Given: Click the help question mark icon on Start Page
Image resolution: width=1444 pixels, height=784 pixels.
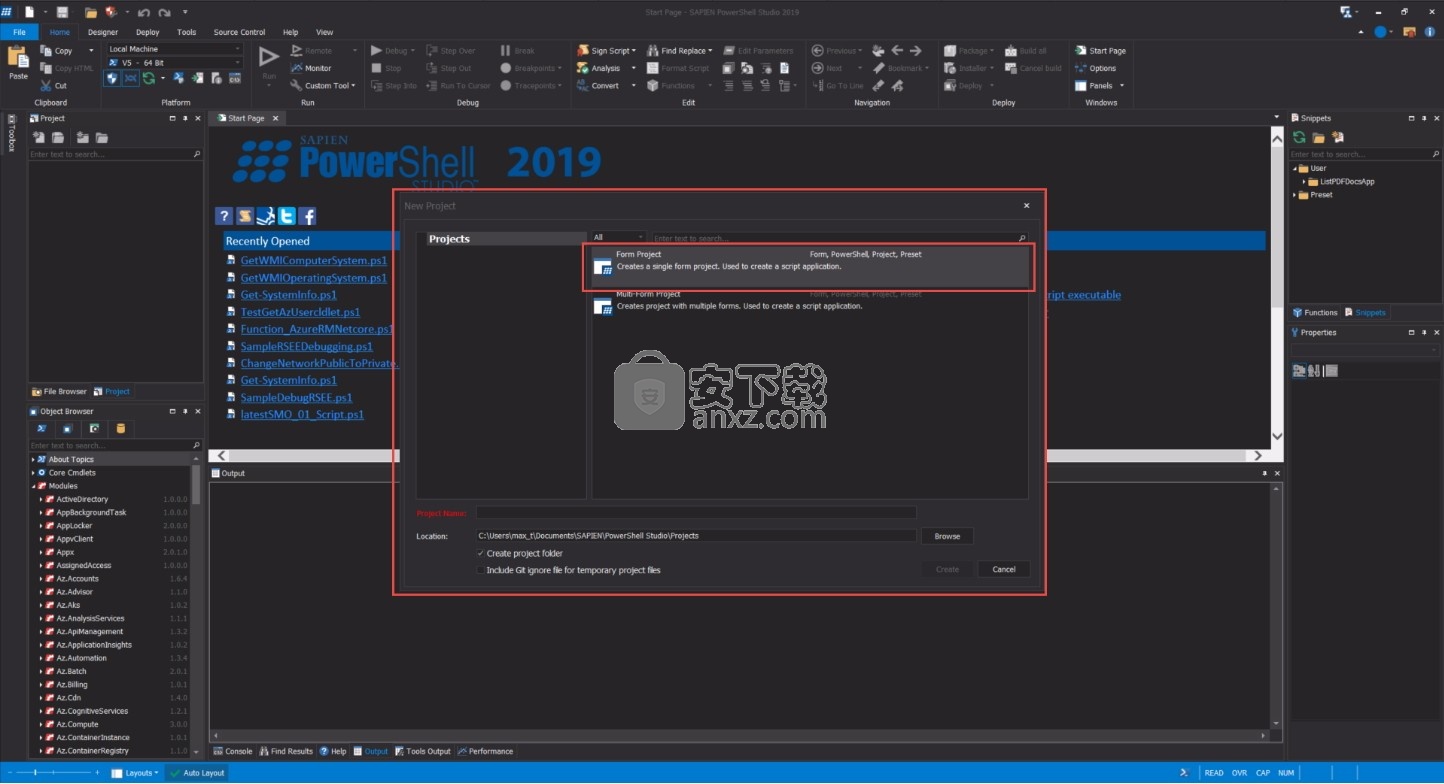Looking at the screenshot, I should click(x=224, y=216).
